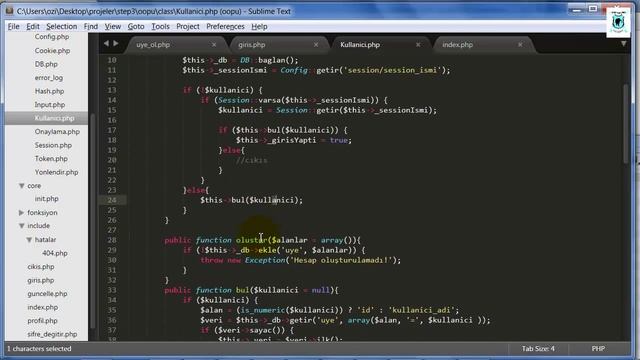
Task: Open Token.php in sidebar
Action: tap(51, 158)
